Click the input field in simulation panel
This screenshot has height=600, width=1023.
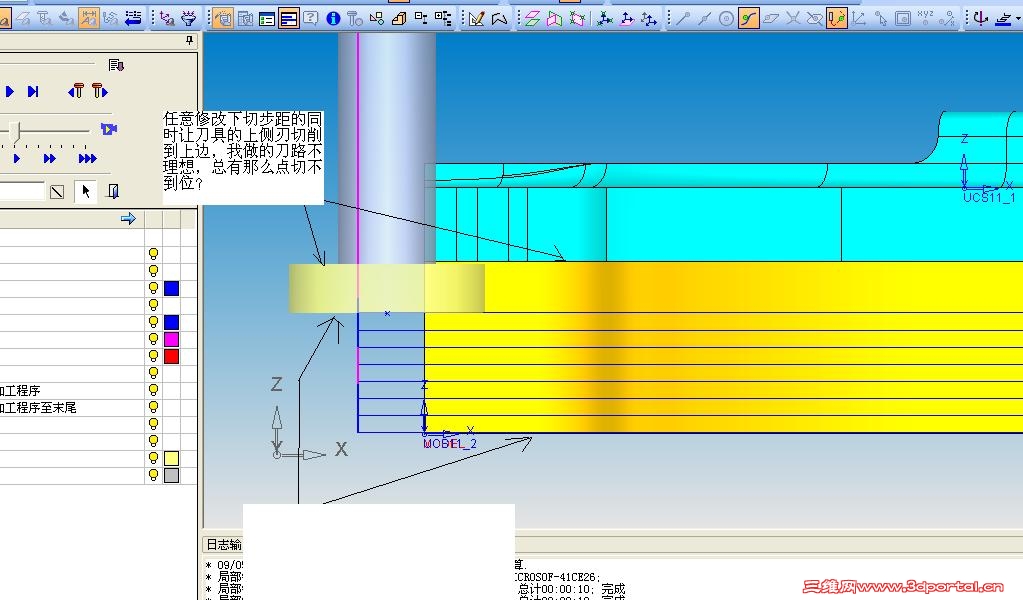22,191
